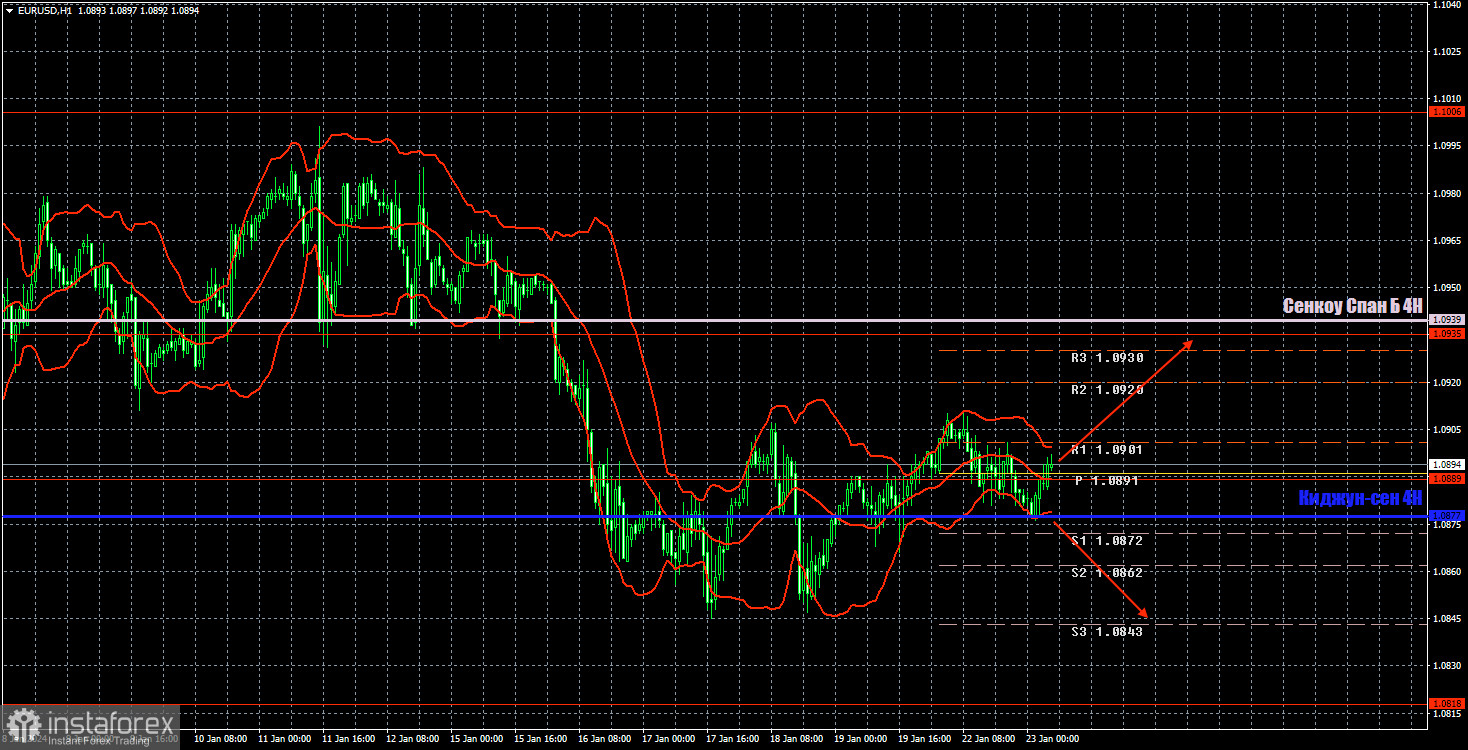Click the 19 Jan 00:00 time label
The width and height of the screenshot is (1468, 750).
[x=861, y=739]
